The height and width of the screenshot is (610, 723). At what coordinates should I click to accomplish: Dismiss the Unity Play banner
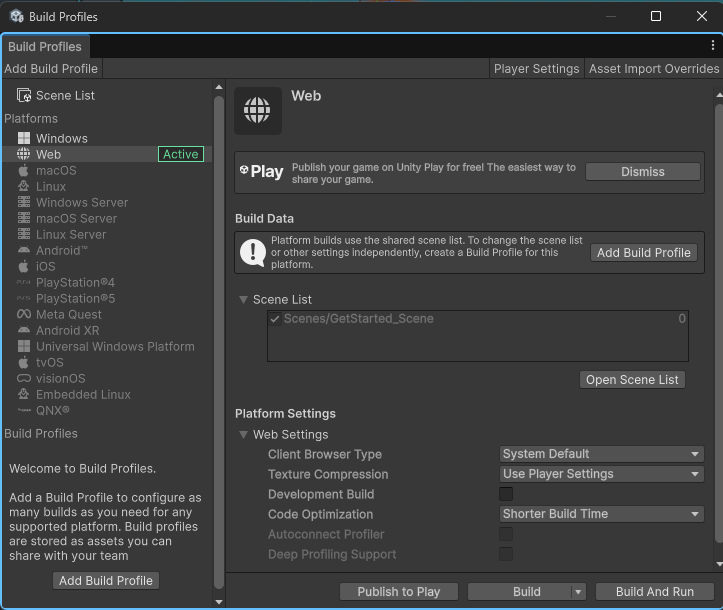643,172
